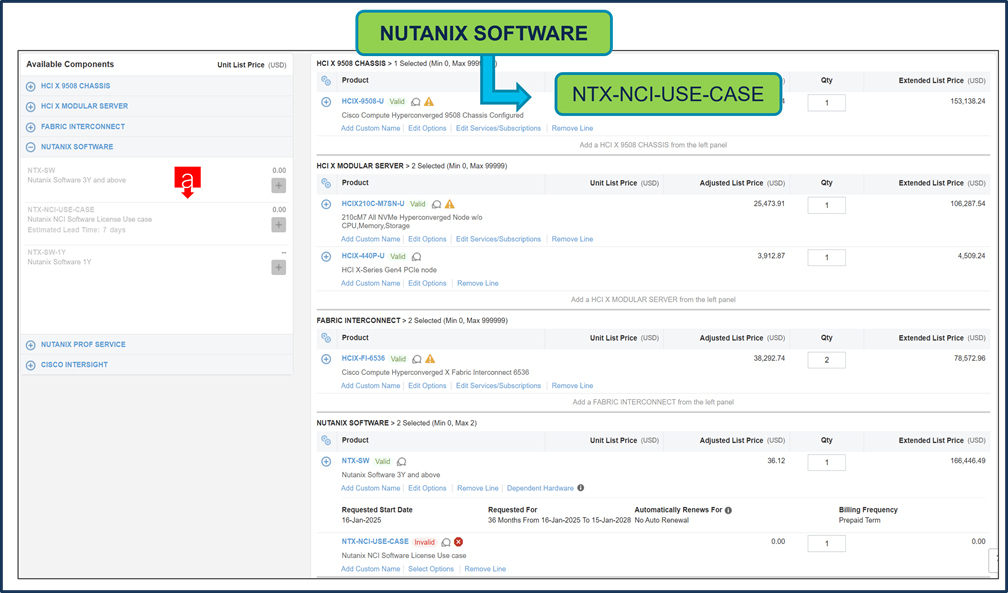Add NTX-NCI-USE-CASE with plus button

coord(278,225)
